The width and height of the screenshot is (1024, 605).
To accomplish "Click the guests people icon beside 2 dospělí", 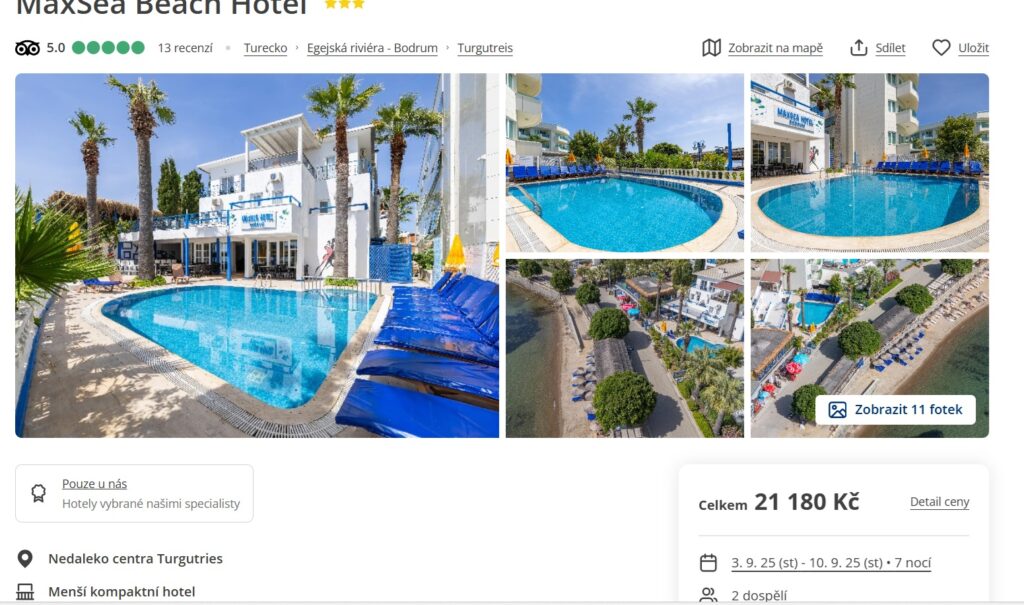I will click(x=708, y=595).
